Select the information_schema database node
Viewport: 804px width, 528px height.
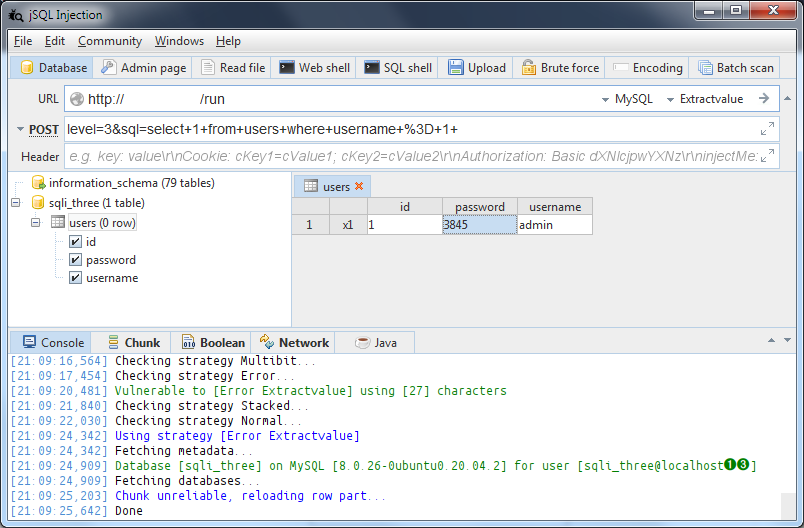pyautogui.click(x=132, y=183)
